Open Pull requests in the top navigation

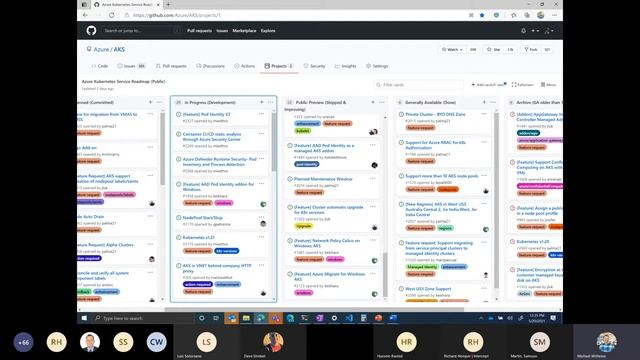[199, 31]
